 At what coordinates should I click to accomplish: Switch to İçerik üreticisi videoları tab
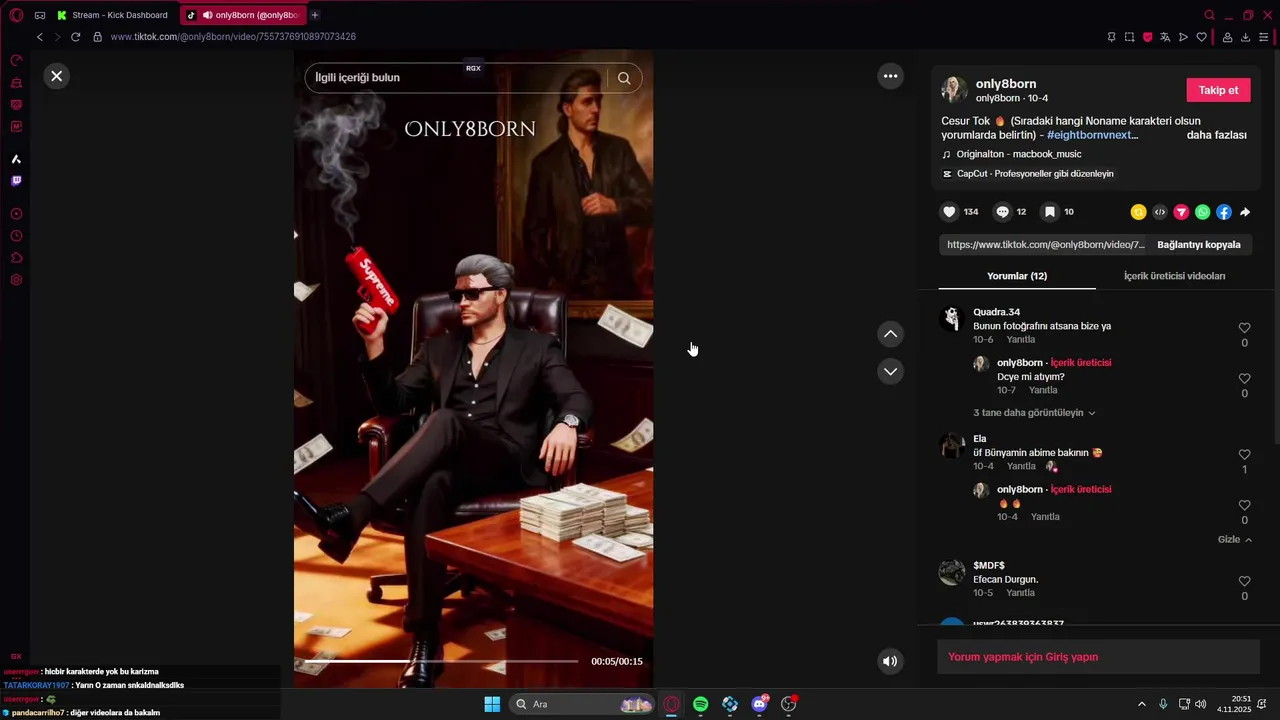point(1174,276)
